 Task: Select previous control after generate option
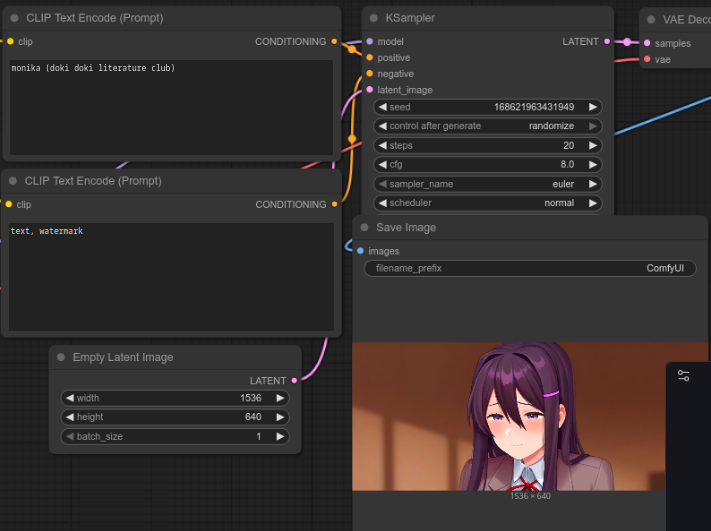[x=383, y=126]
